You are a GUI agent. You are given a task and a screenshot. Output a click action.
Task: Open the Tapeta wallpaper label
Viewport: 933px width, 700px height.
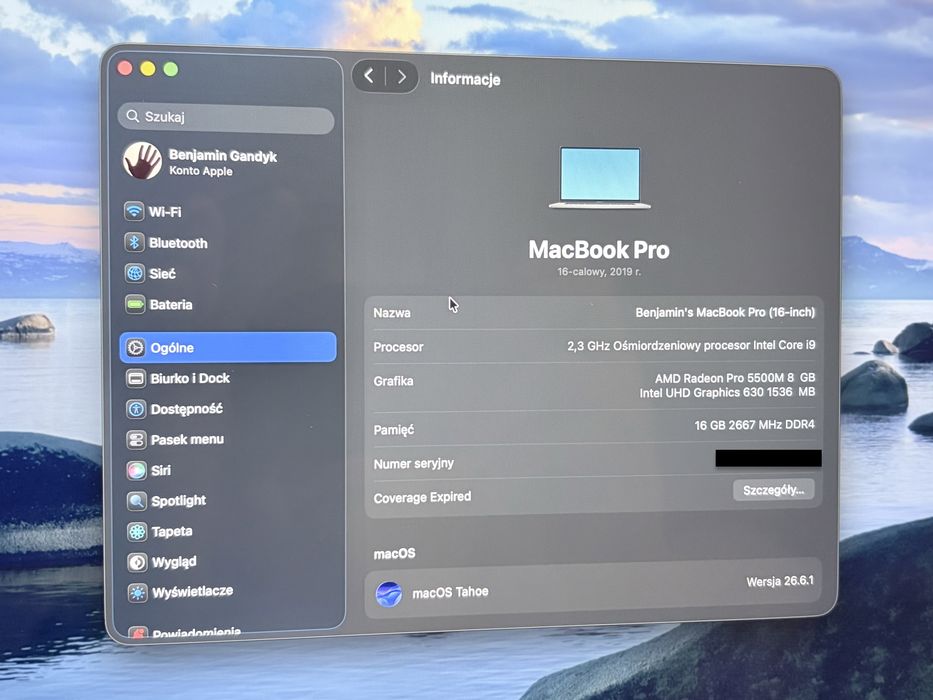pyautogui.click(x=172, y=532)
